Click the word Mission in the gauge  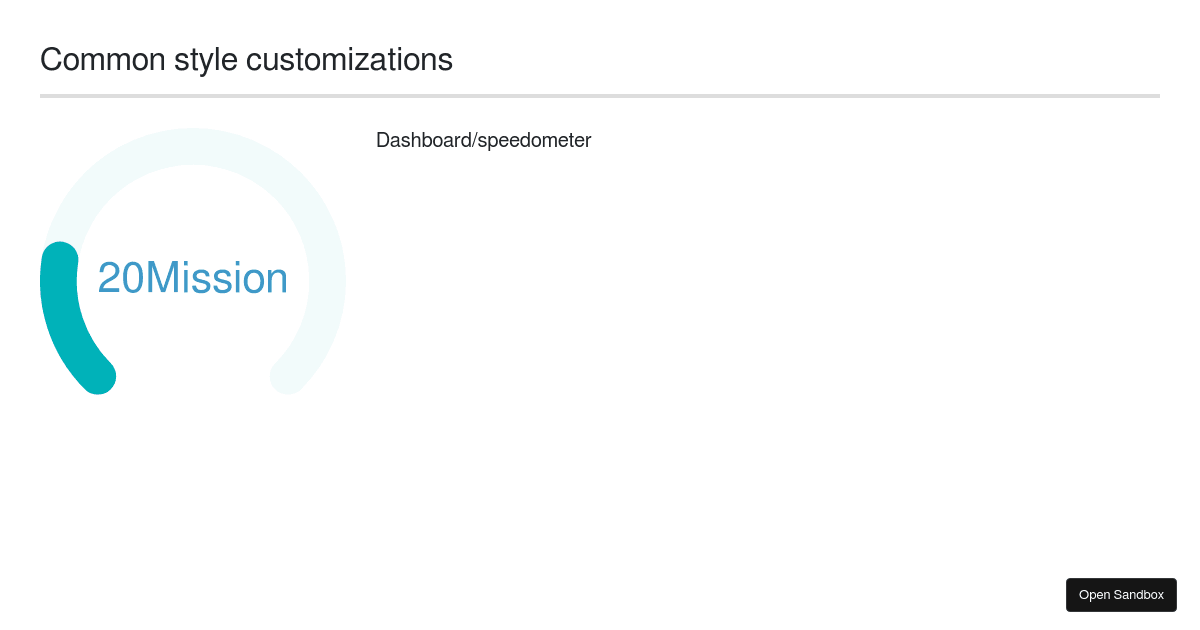pos(217,278)
